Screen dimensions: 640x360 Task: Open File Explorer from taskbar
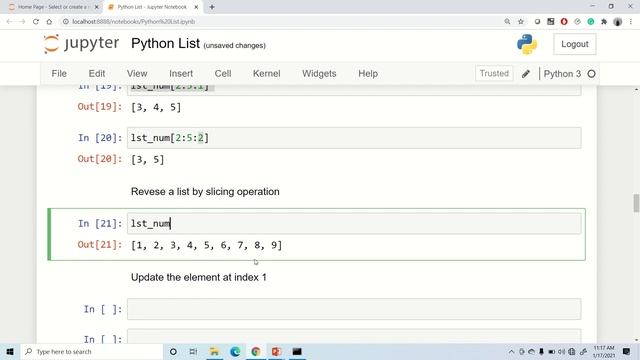[x=214, y=351]
